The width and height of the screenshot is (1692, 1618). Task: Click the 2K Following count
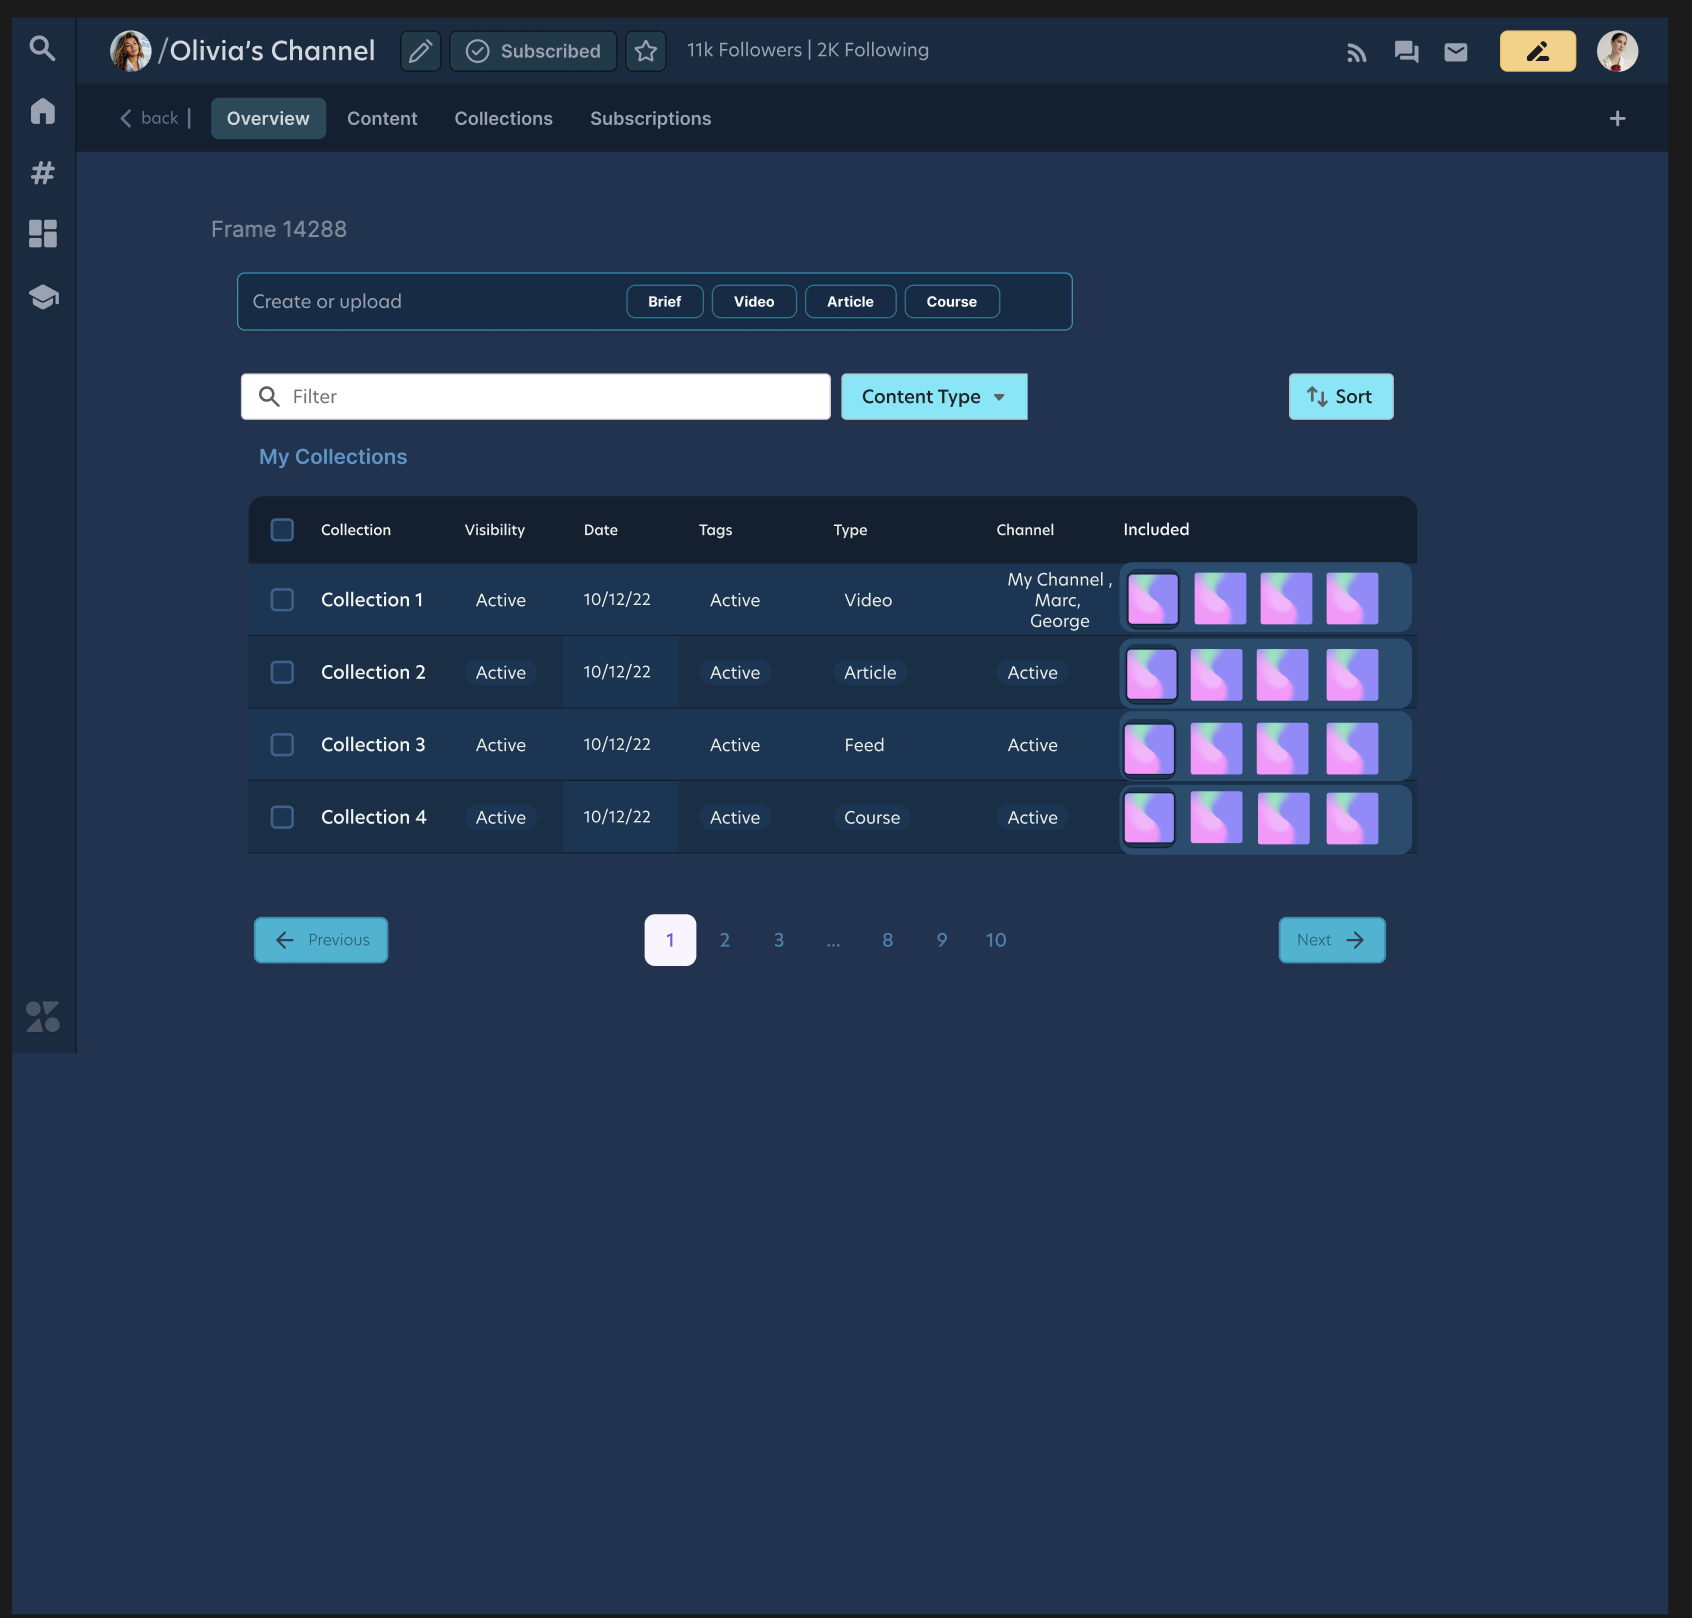click(x=873, y=49)
